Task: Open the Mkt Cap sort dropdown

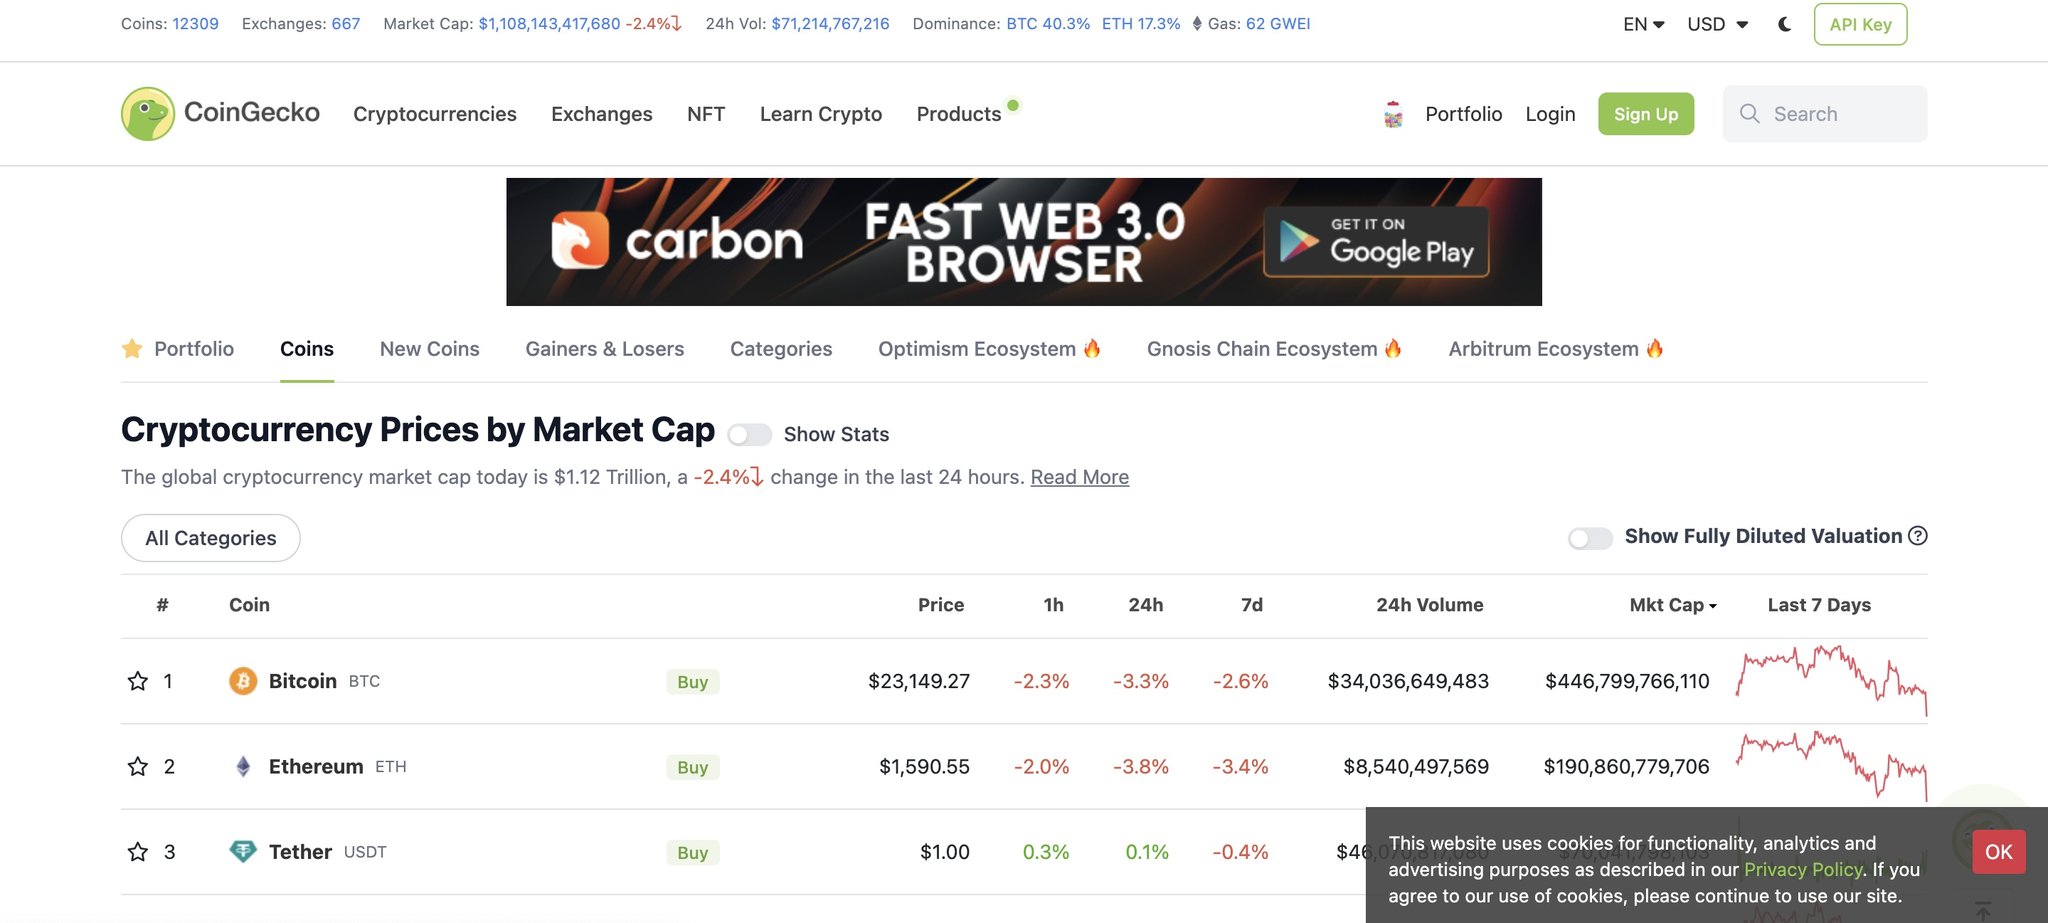Action: pyautogui.click(x=1672, y=605)
